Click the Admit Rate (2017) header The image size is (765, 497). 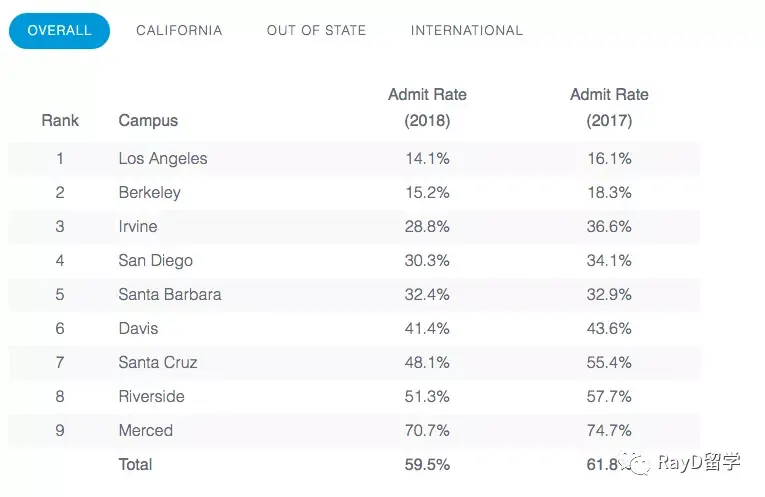click(609, 107)
